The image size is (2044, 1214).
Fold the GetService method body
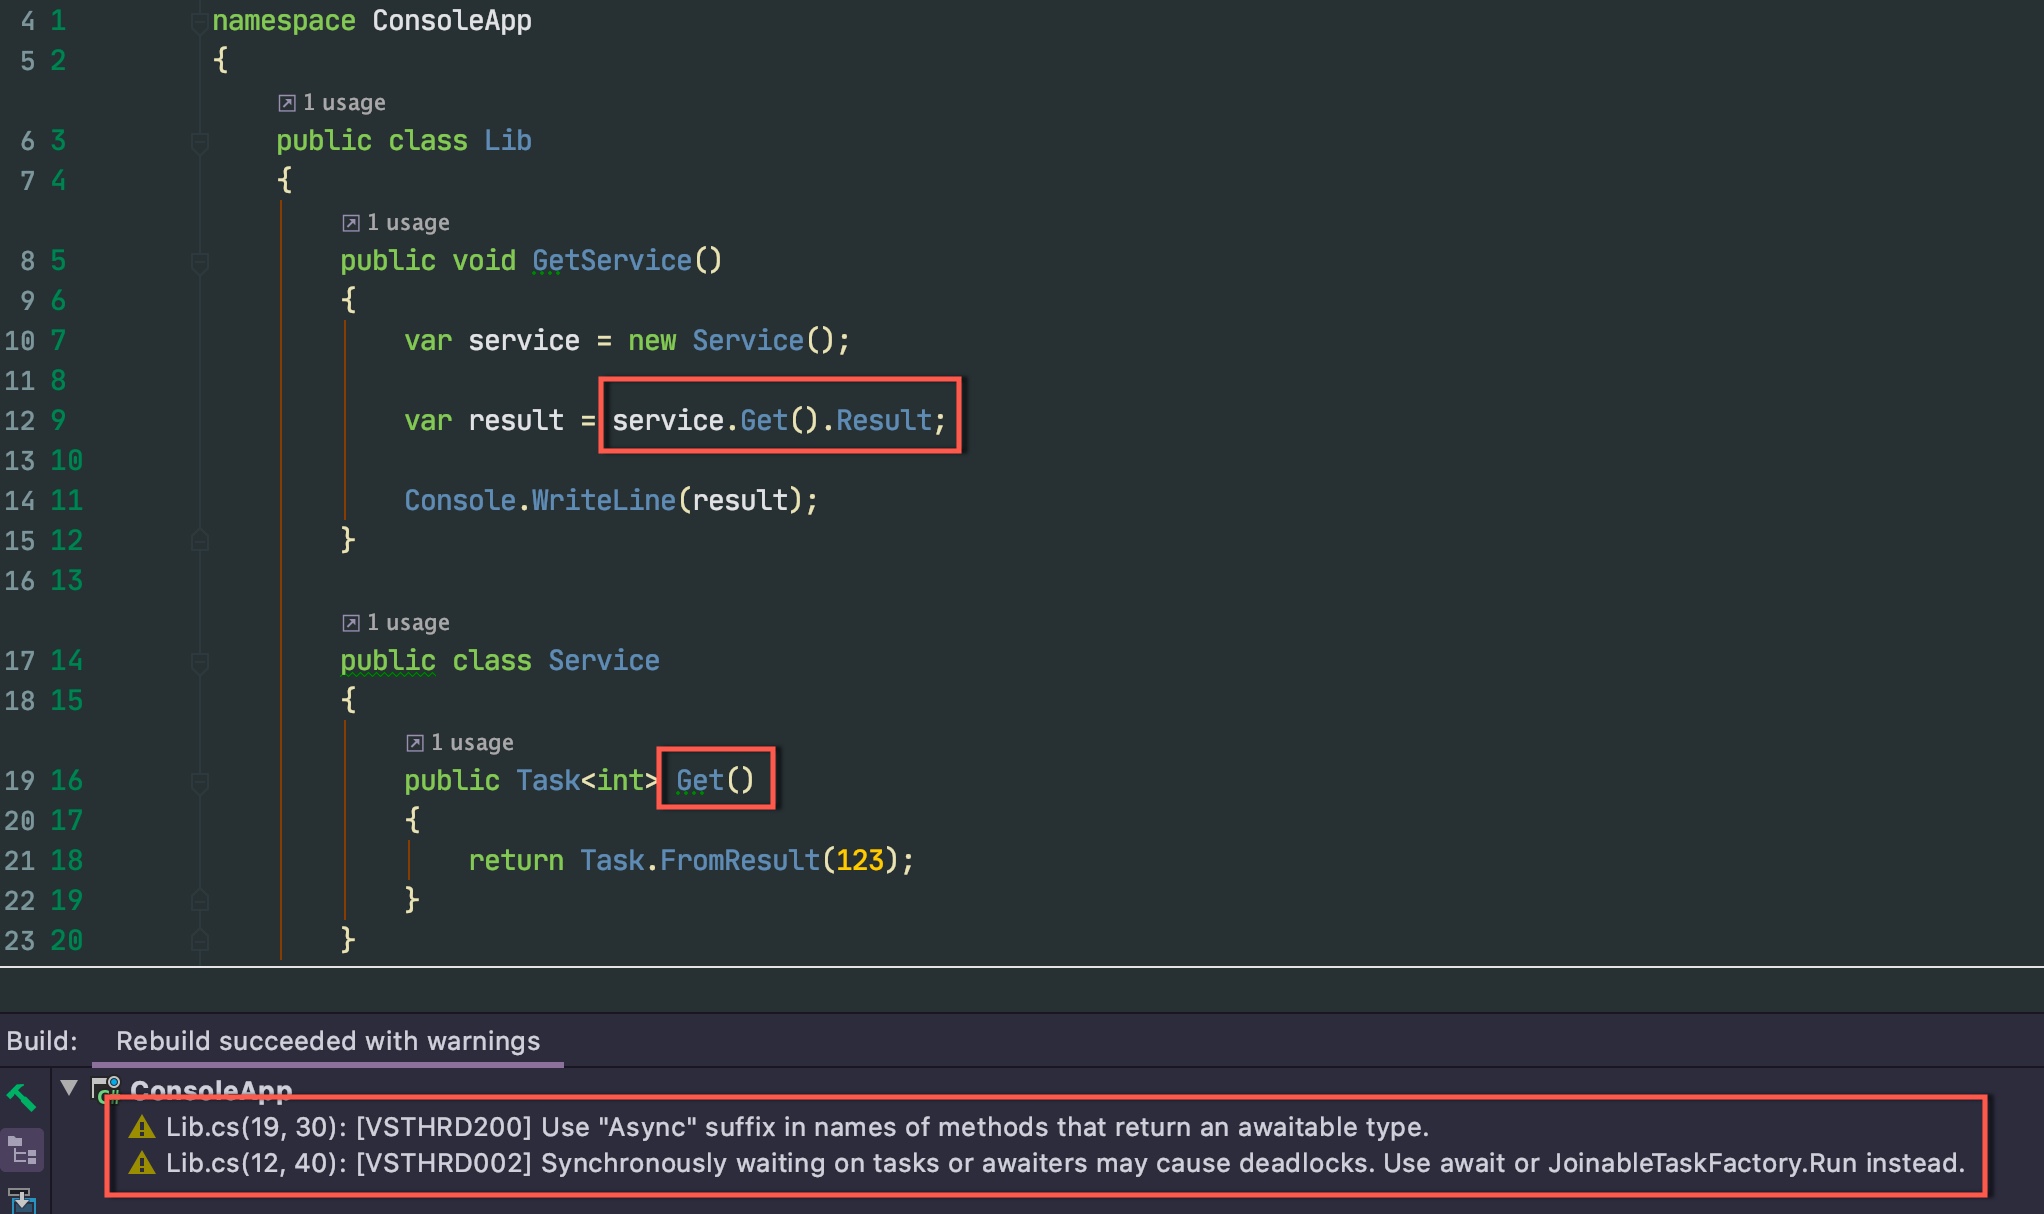coord(199,262)
